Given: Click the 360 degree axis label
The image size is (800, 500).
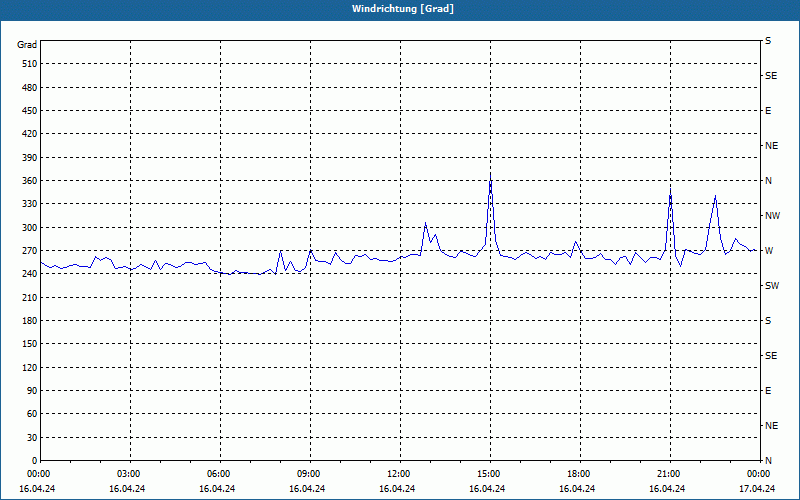Looking at the screenshot, I should click(29, 181).
